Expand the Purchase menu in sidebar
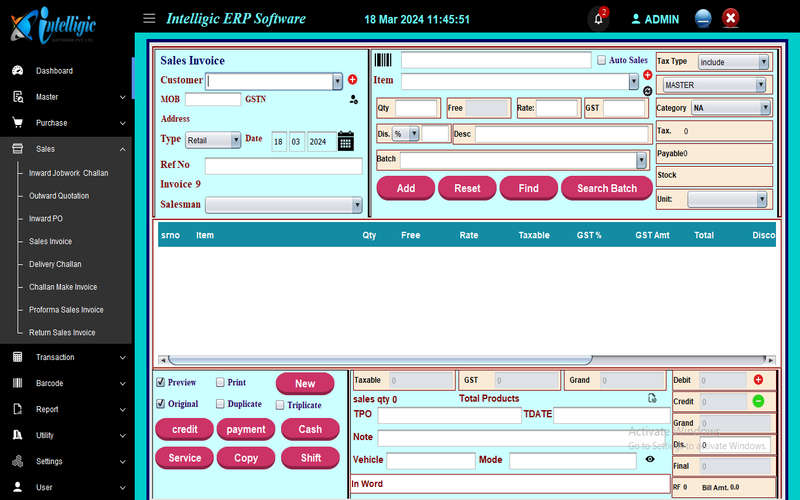 pos(66,123)
